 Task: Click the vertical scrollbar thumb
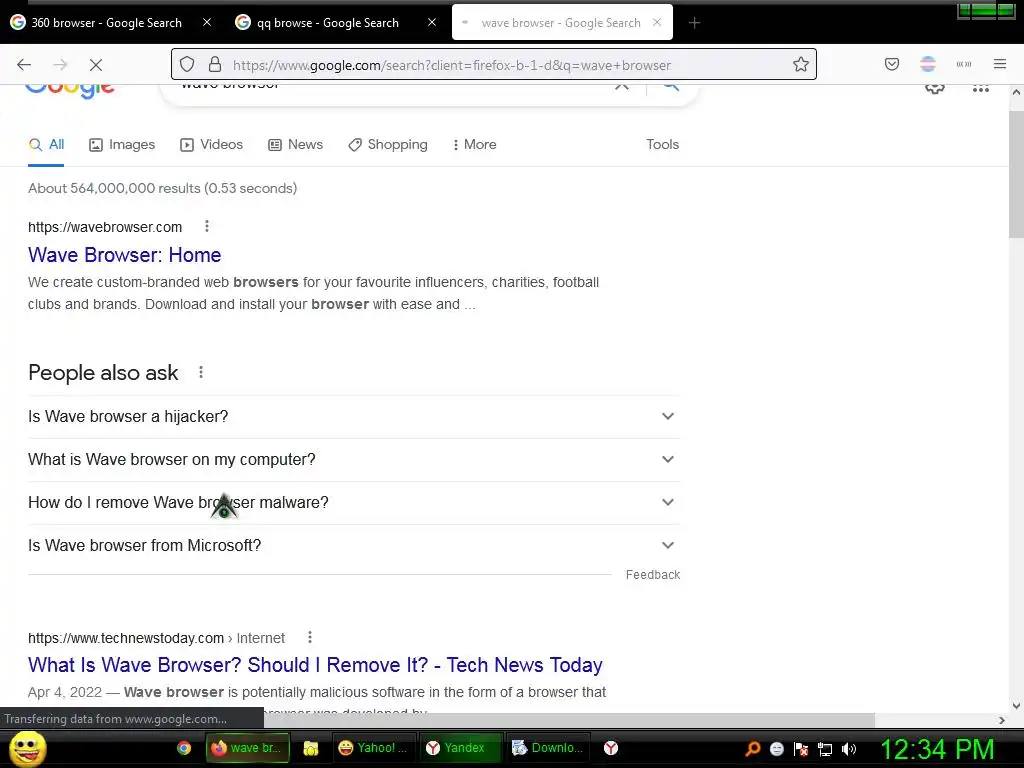[1016, 174]
